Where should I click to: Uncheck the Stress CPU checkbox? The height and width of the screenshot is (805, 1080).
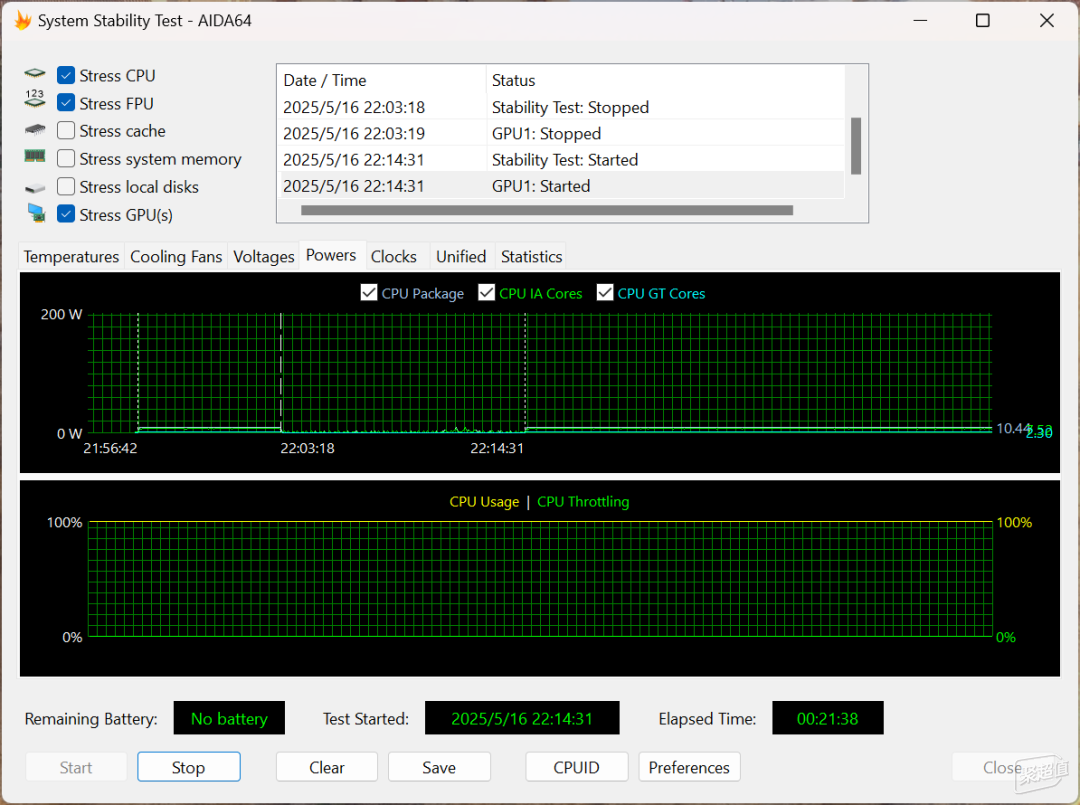pos(66,75)
